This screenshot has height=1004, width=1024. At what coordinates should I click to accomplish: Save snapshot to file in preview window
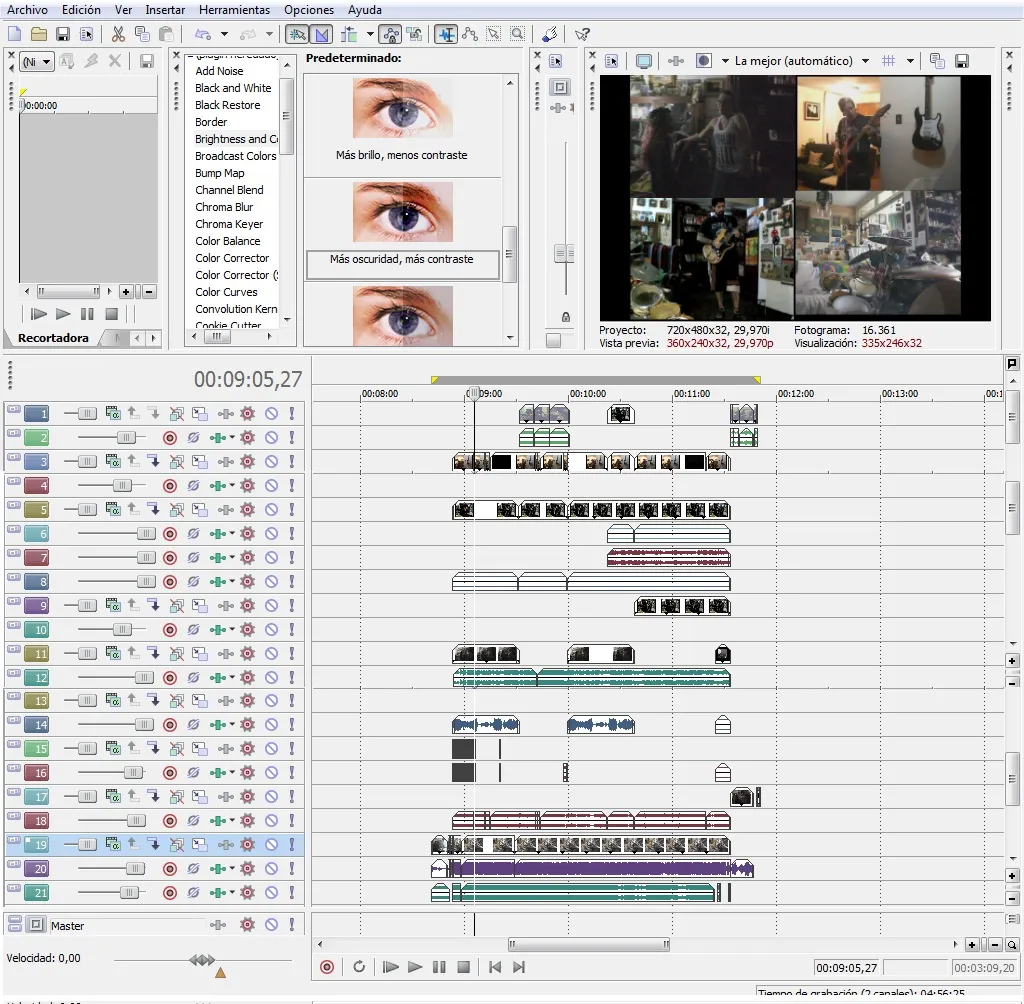click(x=962, y=61)
